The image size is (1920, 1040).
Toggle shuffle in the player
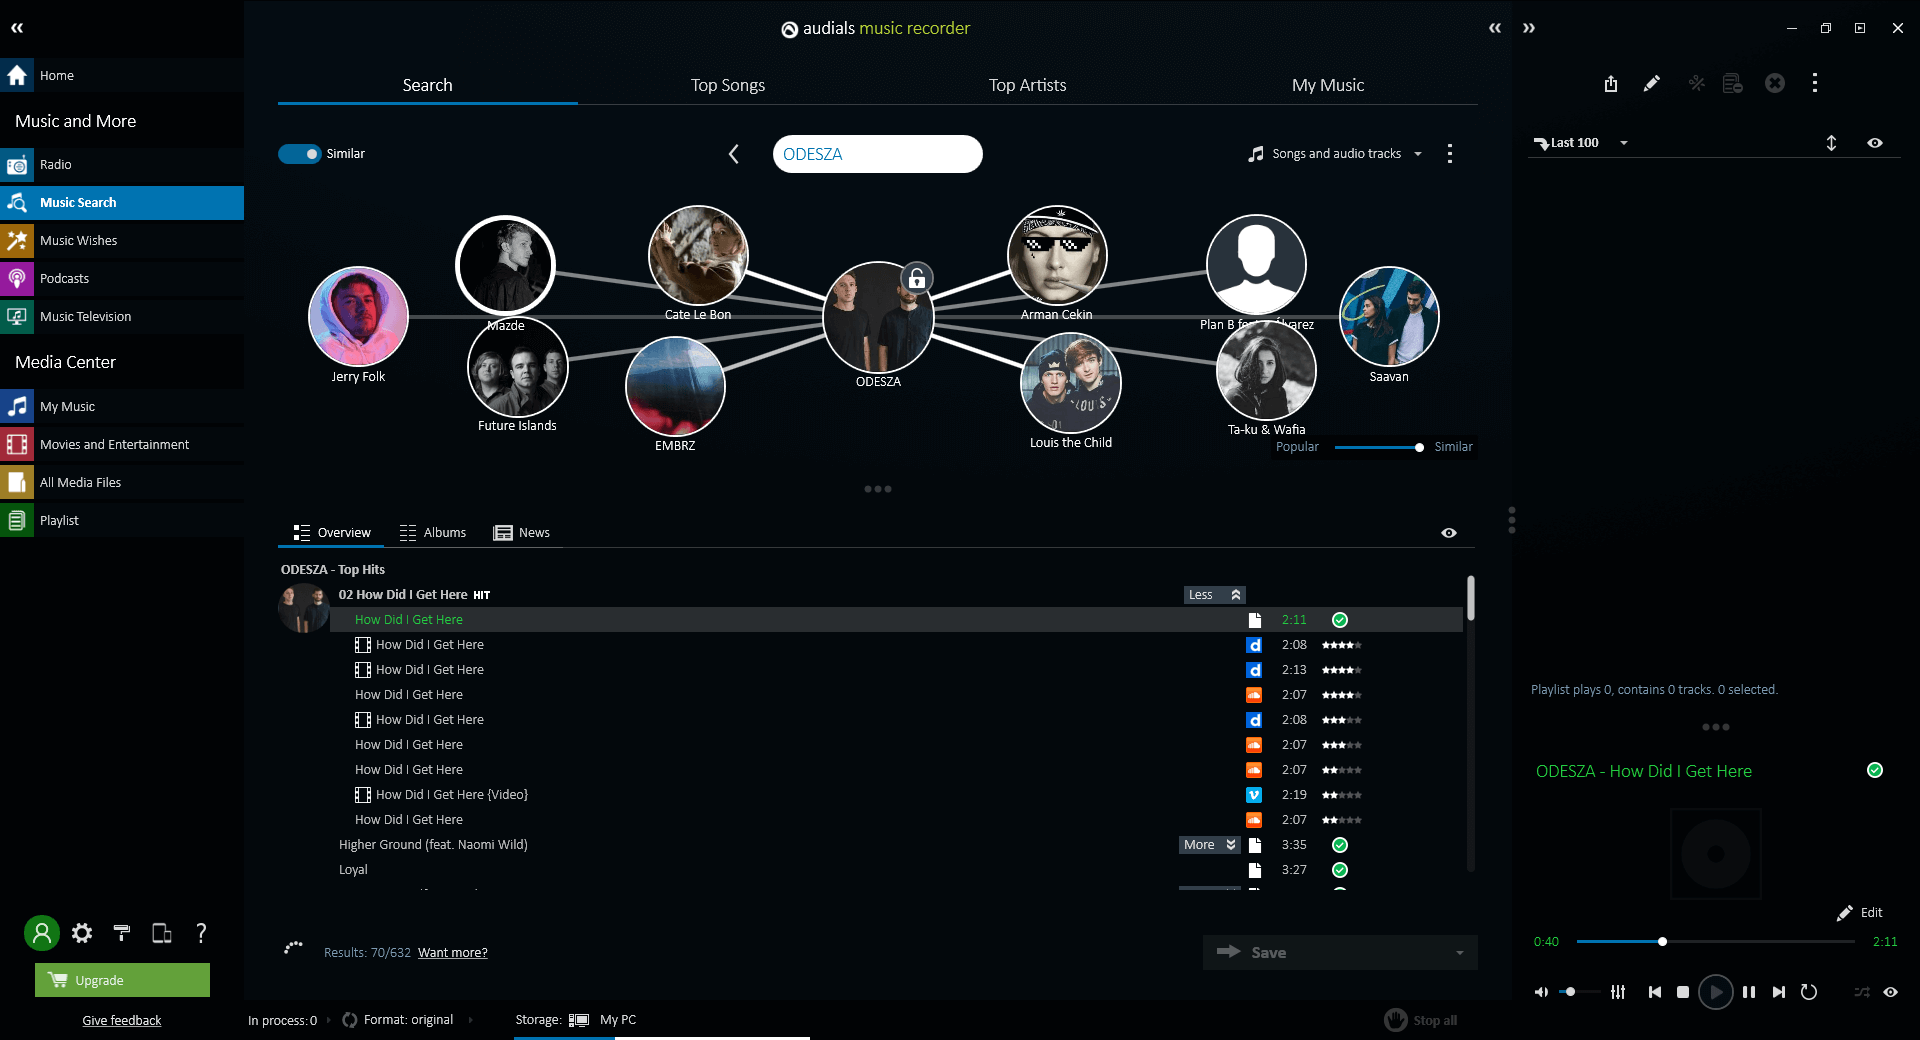point(1862,992)
